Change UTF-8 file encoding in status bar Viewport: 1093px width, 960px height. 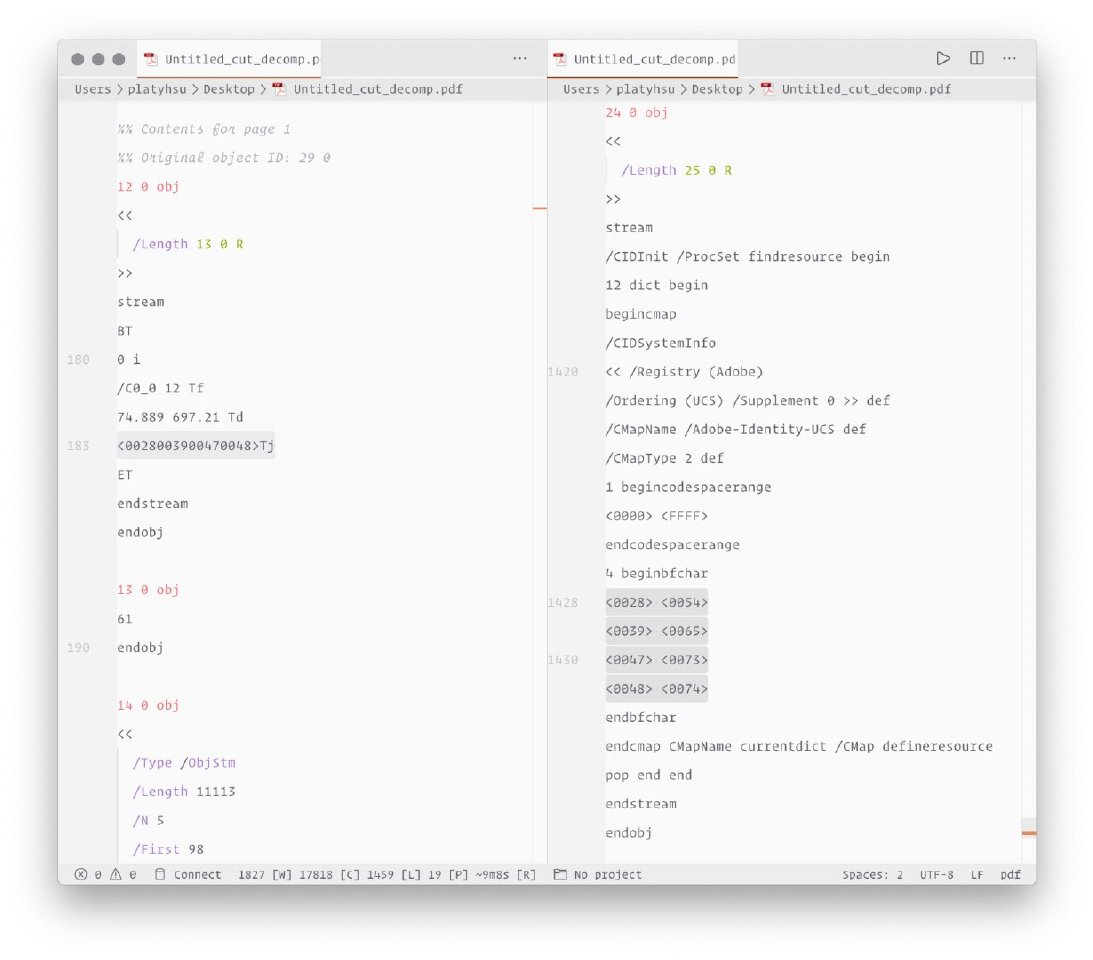coord(937,875)
